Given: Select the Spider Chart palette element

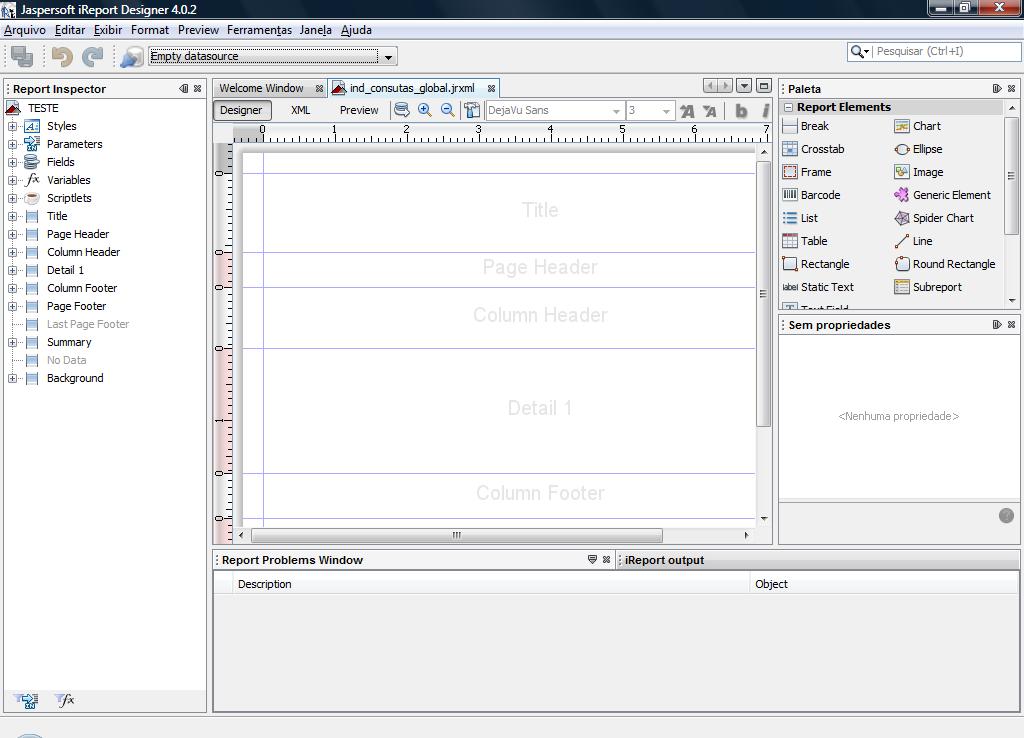Looking at the screenshot, I should pos(934,218).
